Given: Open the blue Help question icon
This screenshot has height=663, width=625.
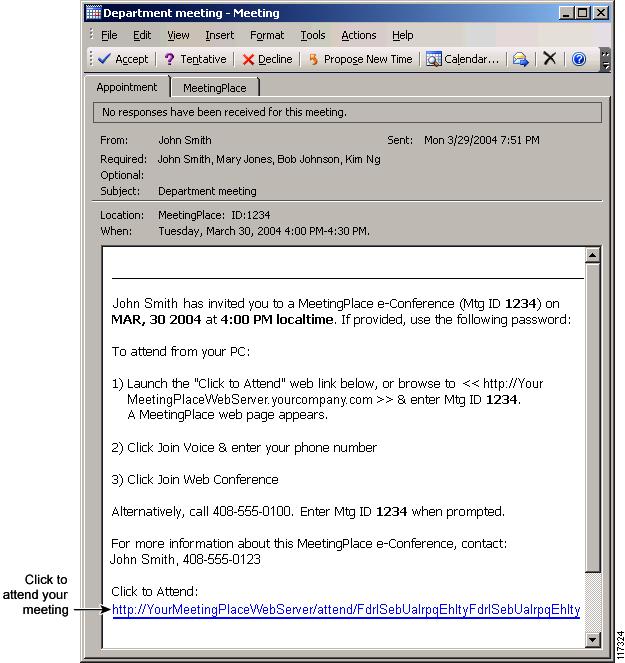Looking at the screenshot, I should [x=578, y=59].
